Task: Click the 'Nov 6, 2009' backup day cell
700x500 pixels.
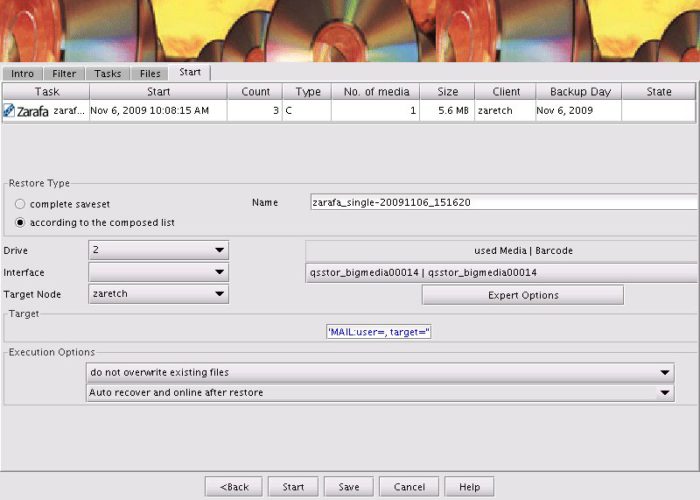Action: (x=579, y=111)
